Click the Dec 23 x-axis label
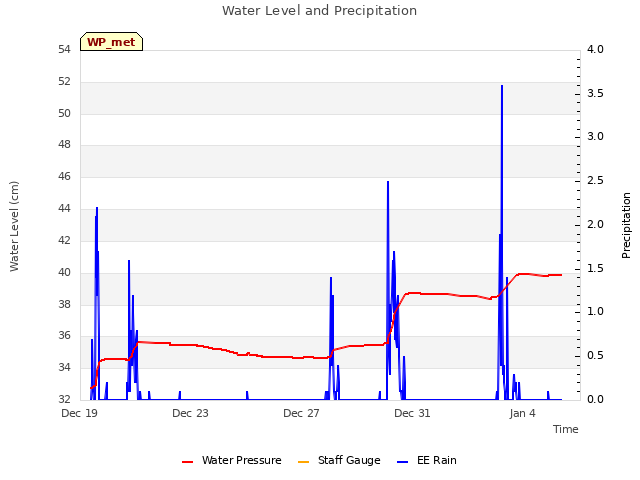This screenshot has width=640, height=480. 190,413
